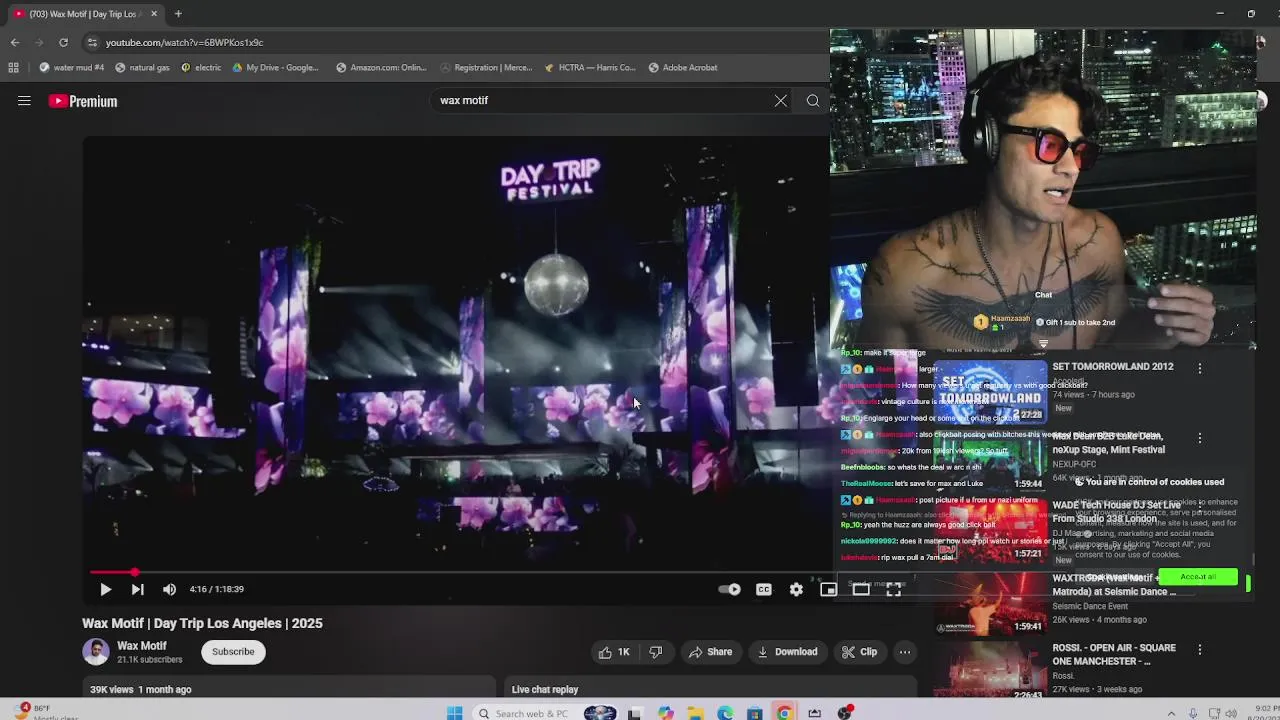Open File Explorer from the taskbar
The height and width of the screenshot is (720, 1280).
(x=695, y=713)
